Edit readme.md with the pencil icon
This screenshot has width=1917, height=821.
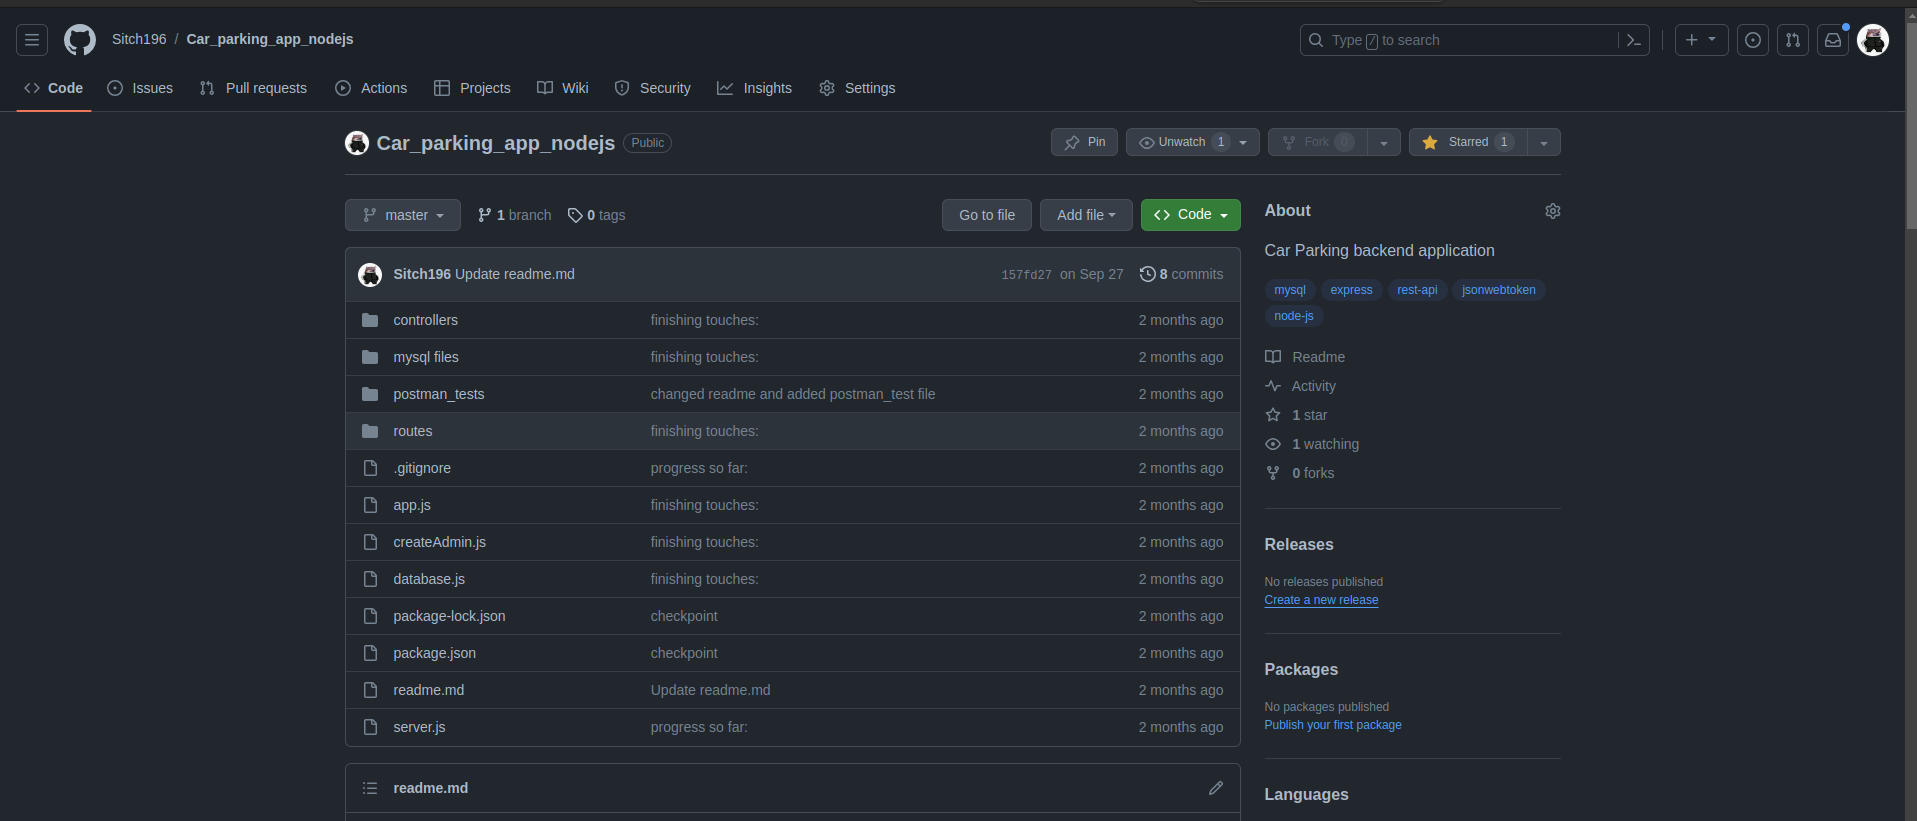(x=1216, y=788)
